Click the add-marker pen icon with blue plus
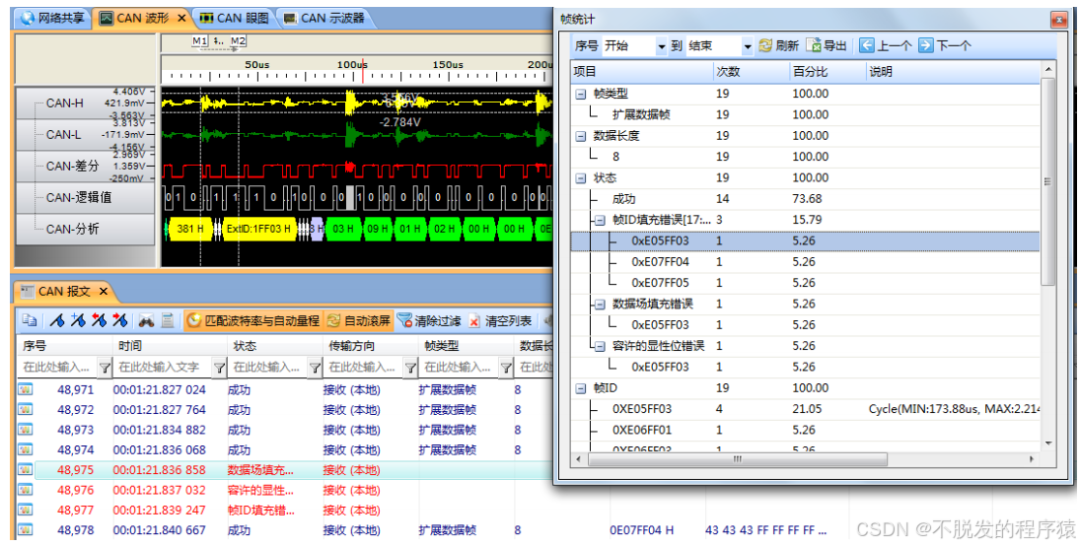The image size is (1080, 546). point(77,321)
